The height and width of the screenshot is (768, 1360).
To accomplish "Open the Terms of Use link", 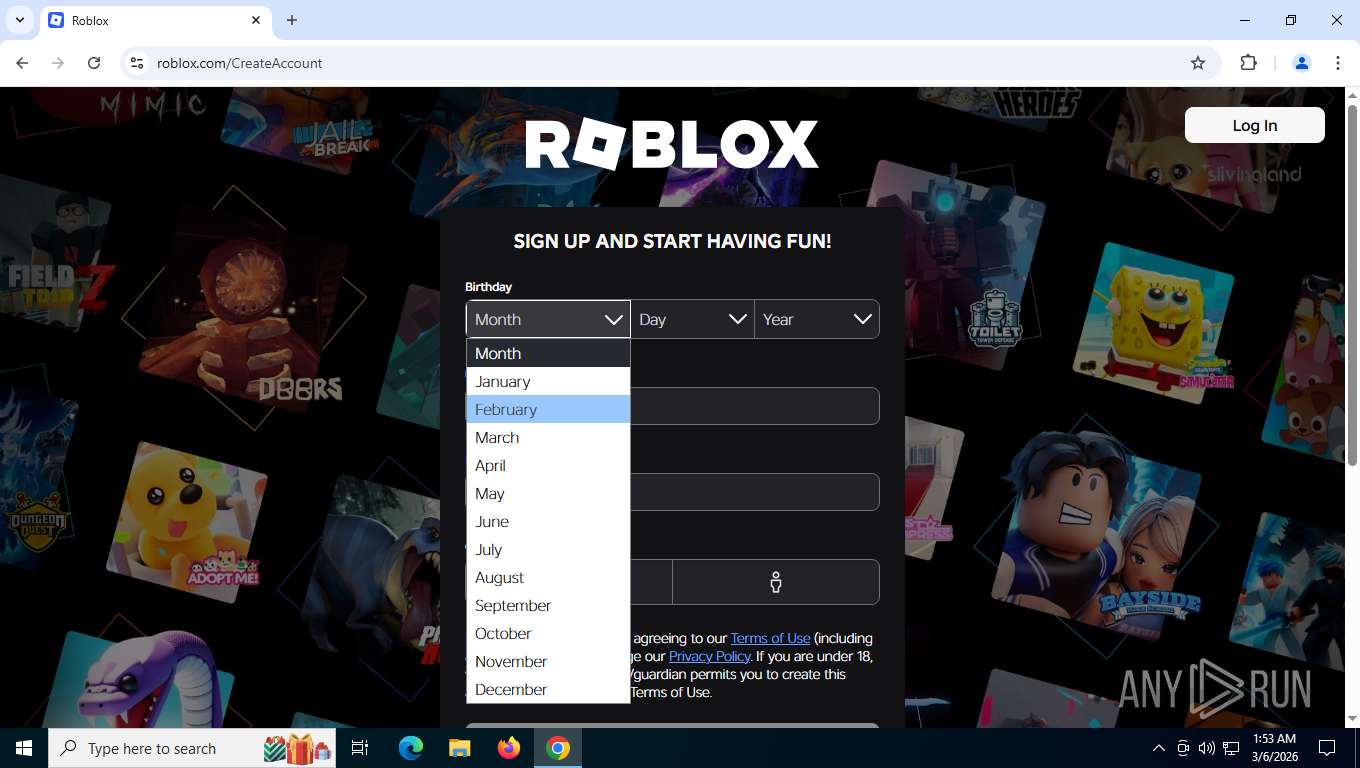I will 770,638.
